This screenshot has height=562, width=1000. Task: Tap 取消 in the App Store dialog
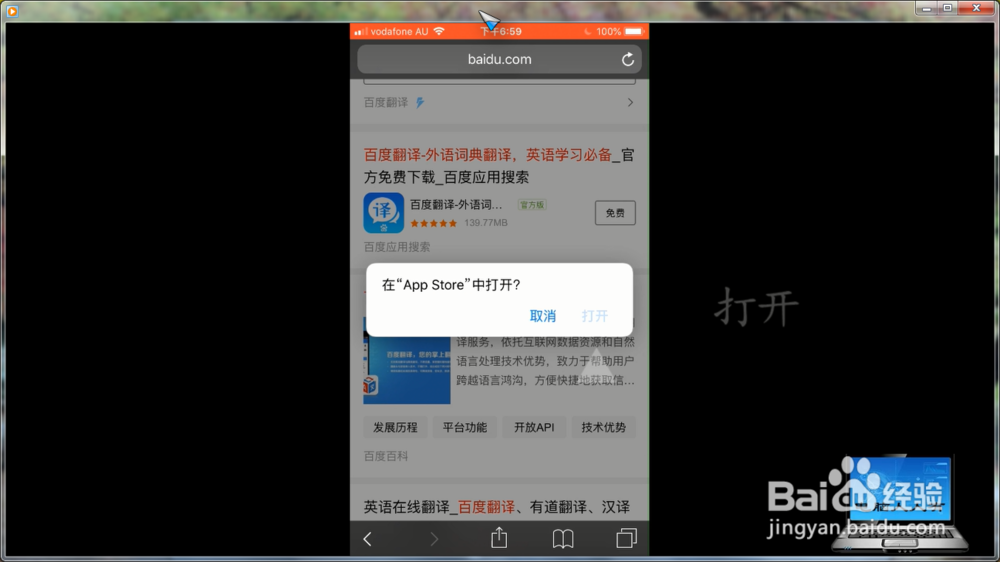click(543, 316)
